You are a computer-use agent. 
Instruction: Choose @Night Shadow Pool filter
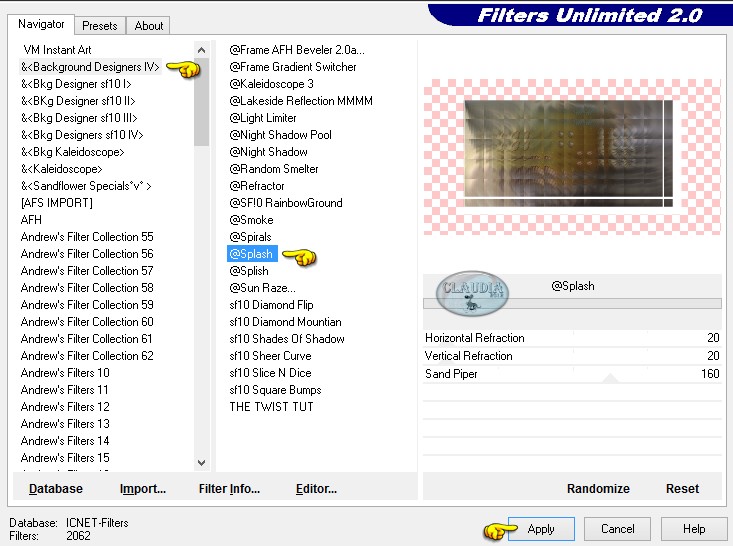(280, 135)
